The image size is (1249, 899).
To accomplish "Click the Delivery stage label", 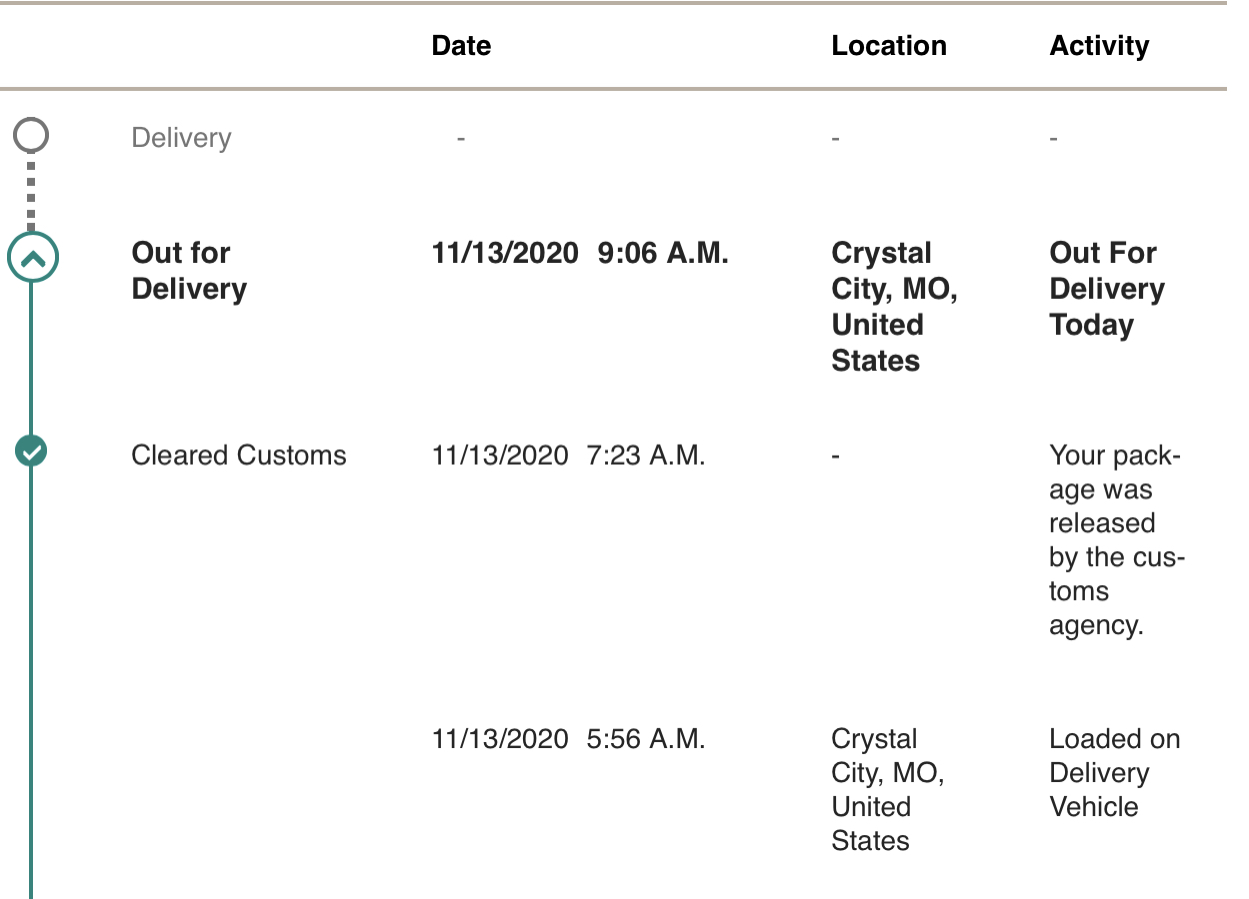I will tap(181, 138).
